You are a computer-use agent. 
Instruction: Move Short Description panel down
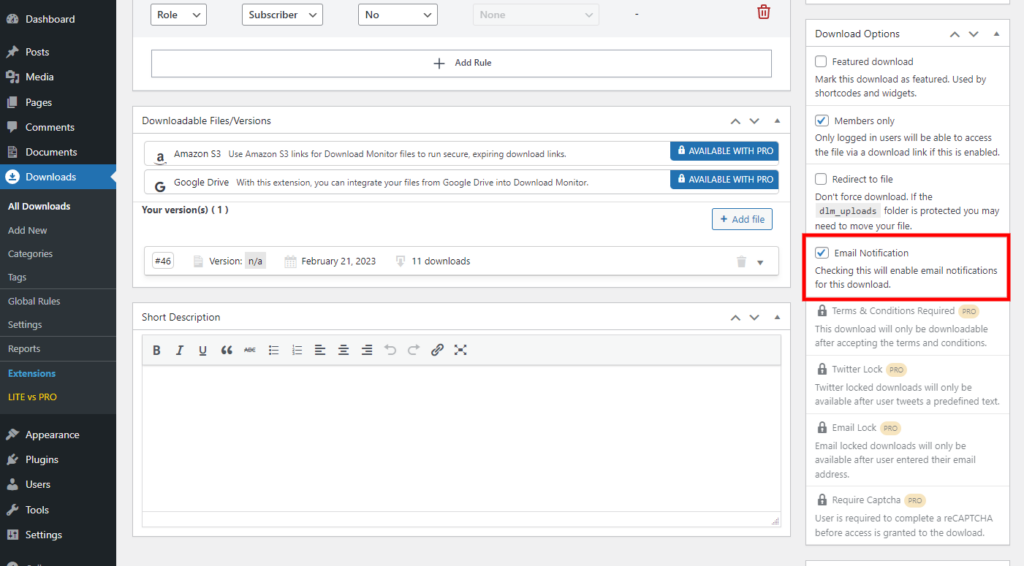pyautogui.click(x=754, y=317)
